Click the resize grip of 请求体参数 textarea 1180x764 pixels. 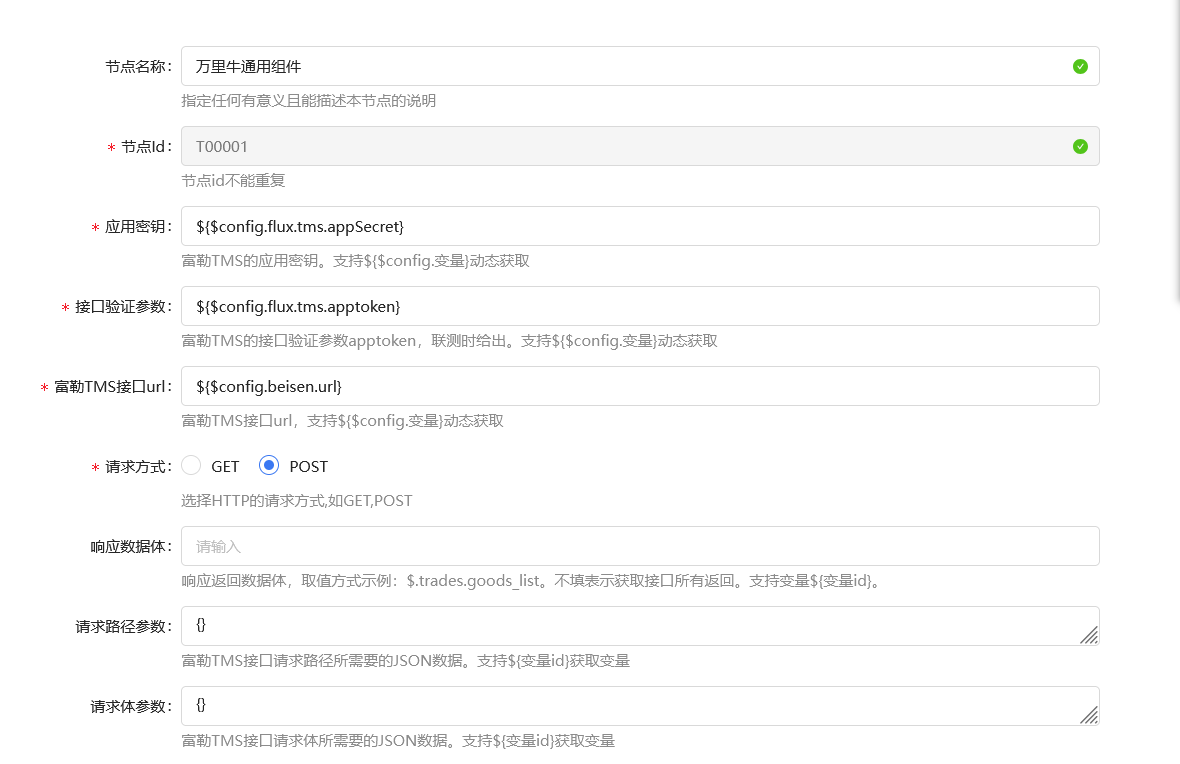click(x=1090, y=715)
